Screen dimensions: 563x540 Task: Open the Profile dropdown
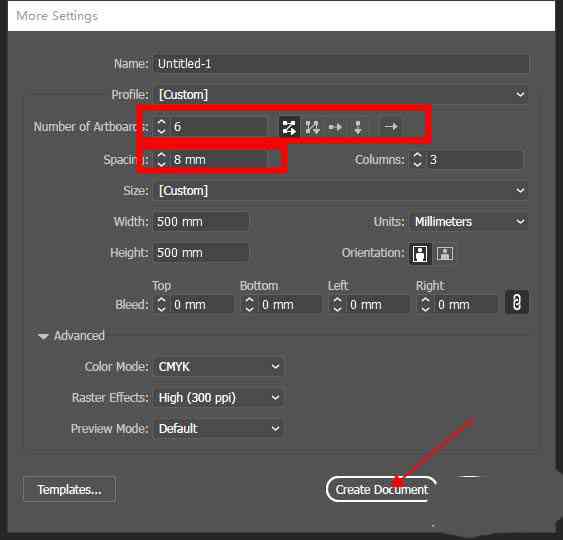click(x=341, y=95)
